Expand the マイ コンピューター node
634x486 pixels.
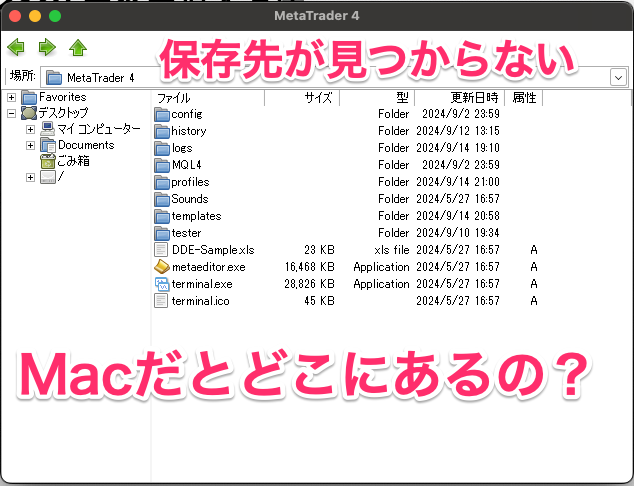pos(30,129)
